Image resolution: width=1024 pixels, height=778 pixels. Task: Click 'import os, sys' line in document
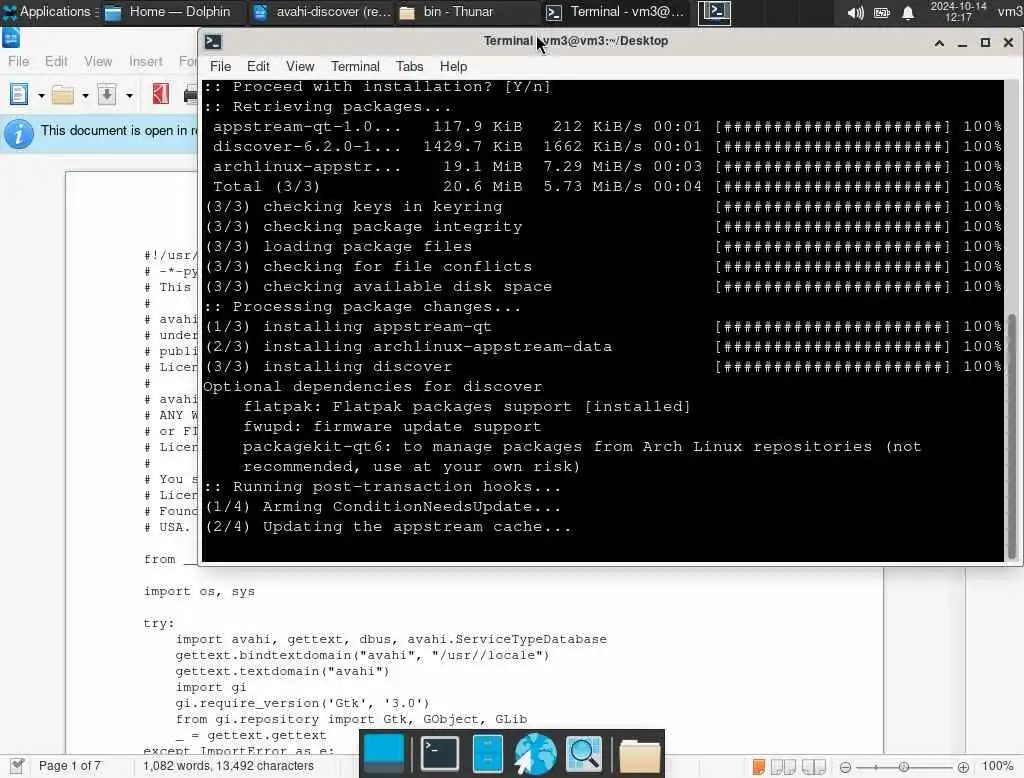coord(199,591)
